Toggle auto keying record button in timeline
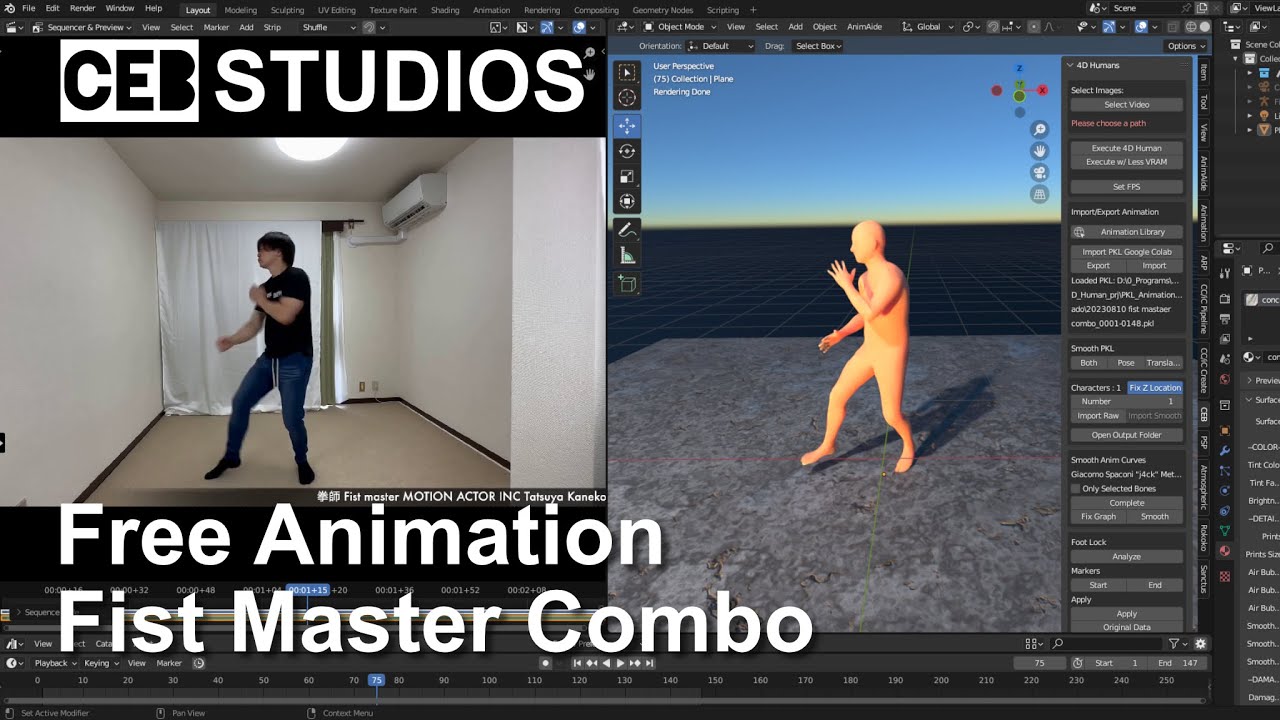Viewport: 1280px width, 720px height. click(545, 663)
